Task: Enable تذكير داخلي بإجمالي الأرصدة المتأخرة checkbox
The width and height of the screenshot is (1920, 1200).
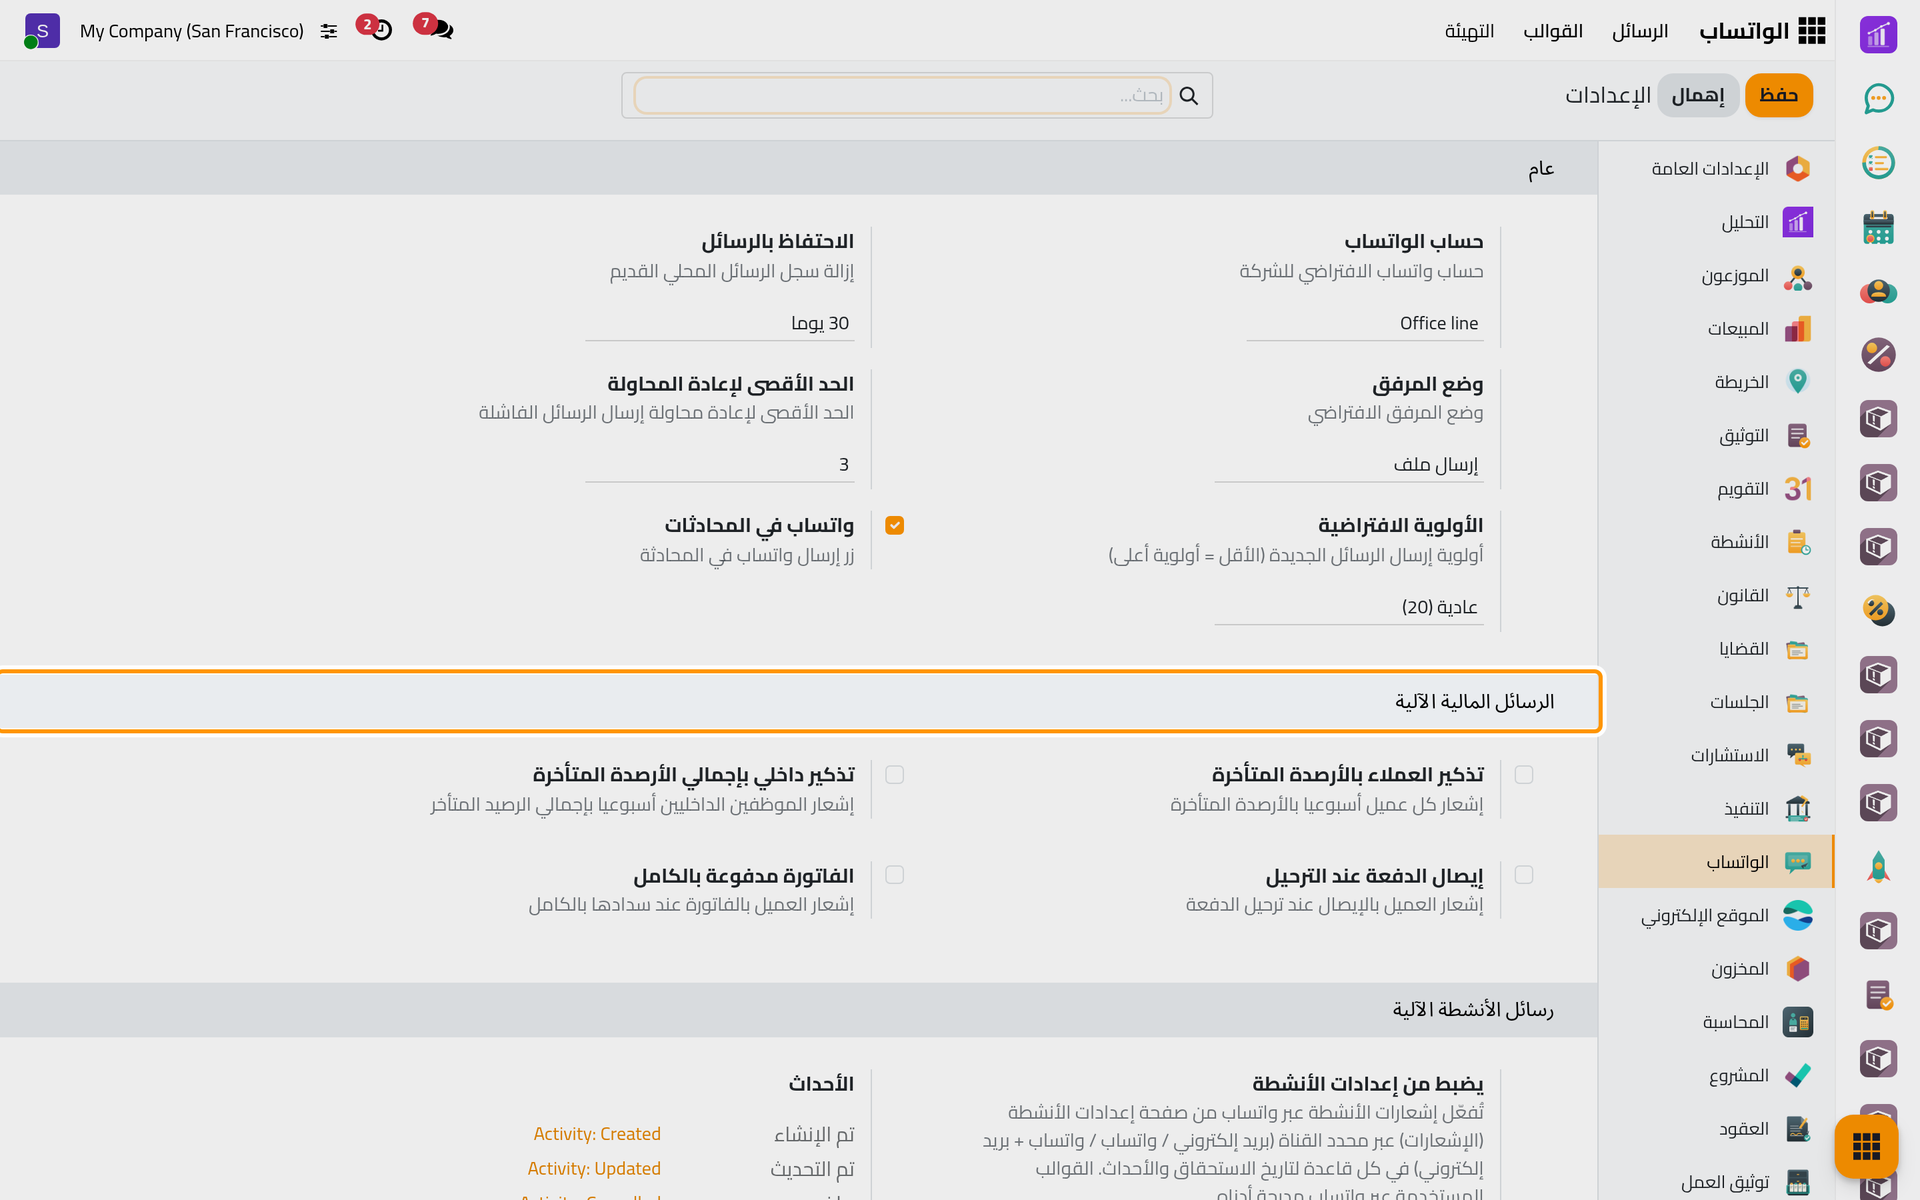Action: click(895, 775)
